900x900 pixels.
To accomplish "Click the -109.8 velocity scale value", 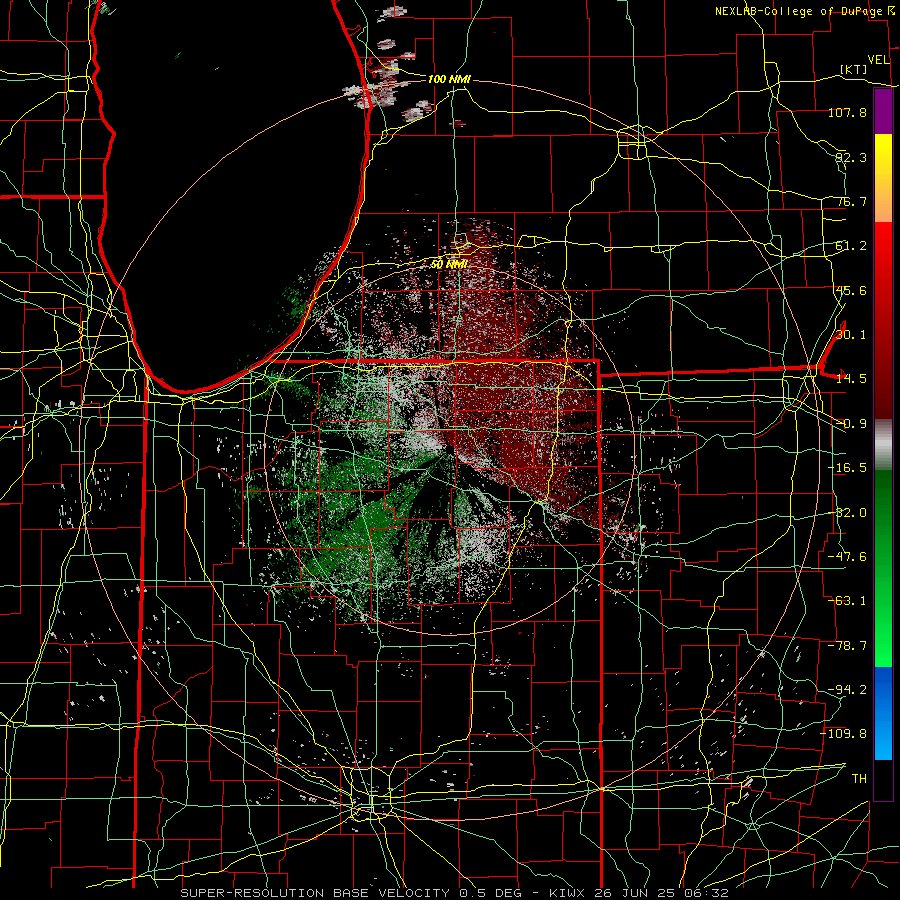I will coord(844,734).
